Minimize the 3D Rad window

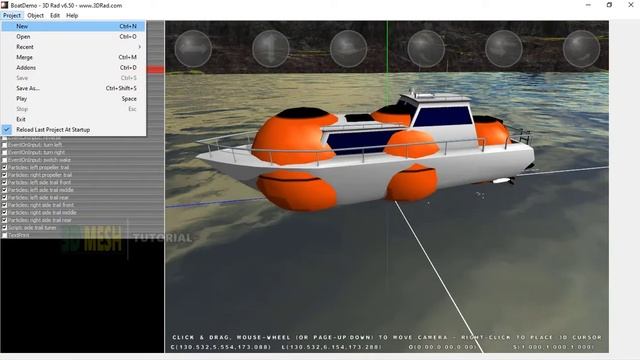pyautogui.click(x=588, y=5)
